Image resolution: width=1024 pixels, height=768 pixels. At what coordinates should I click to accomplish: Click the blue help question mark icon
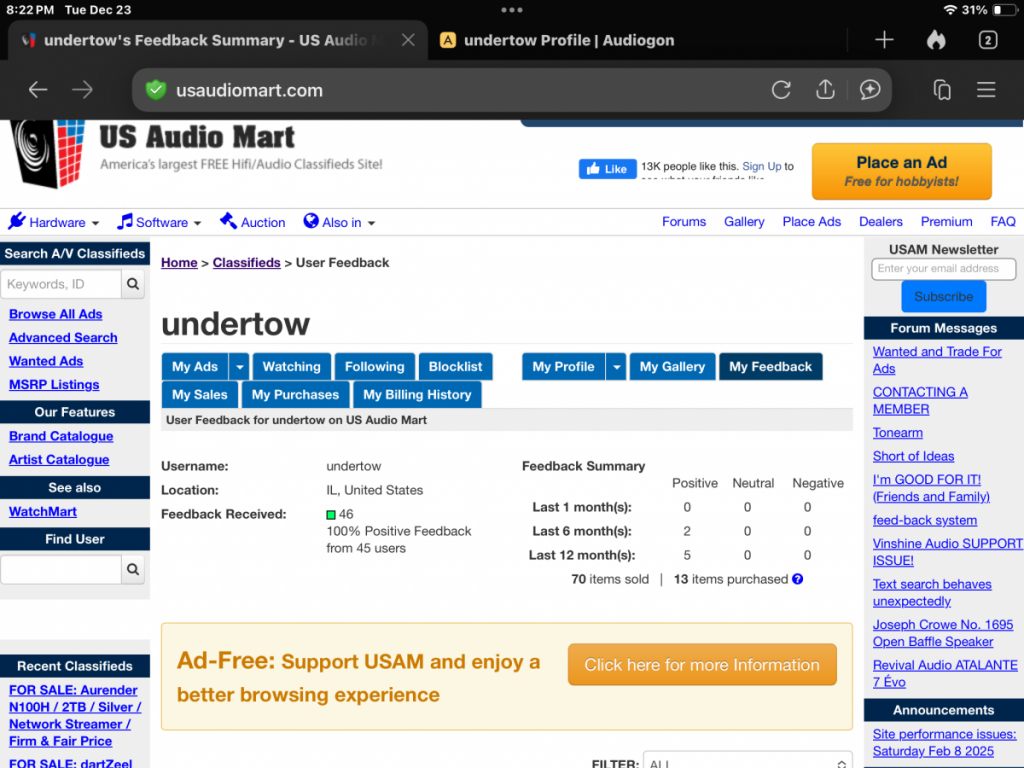[798, 579]
